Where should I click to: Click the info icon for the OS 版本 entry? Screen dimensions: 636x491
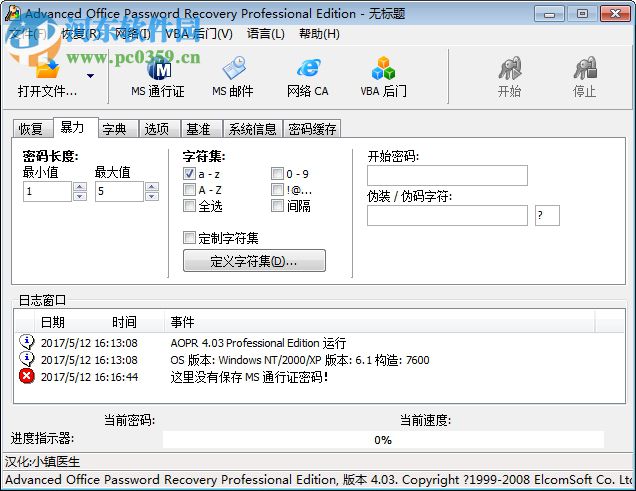pos(27,359)
